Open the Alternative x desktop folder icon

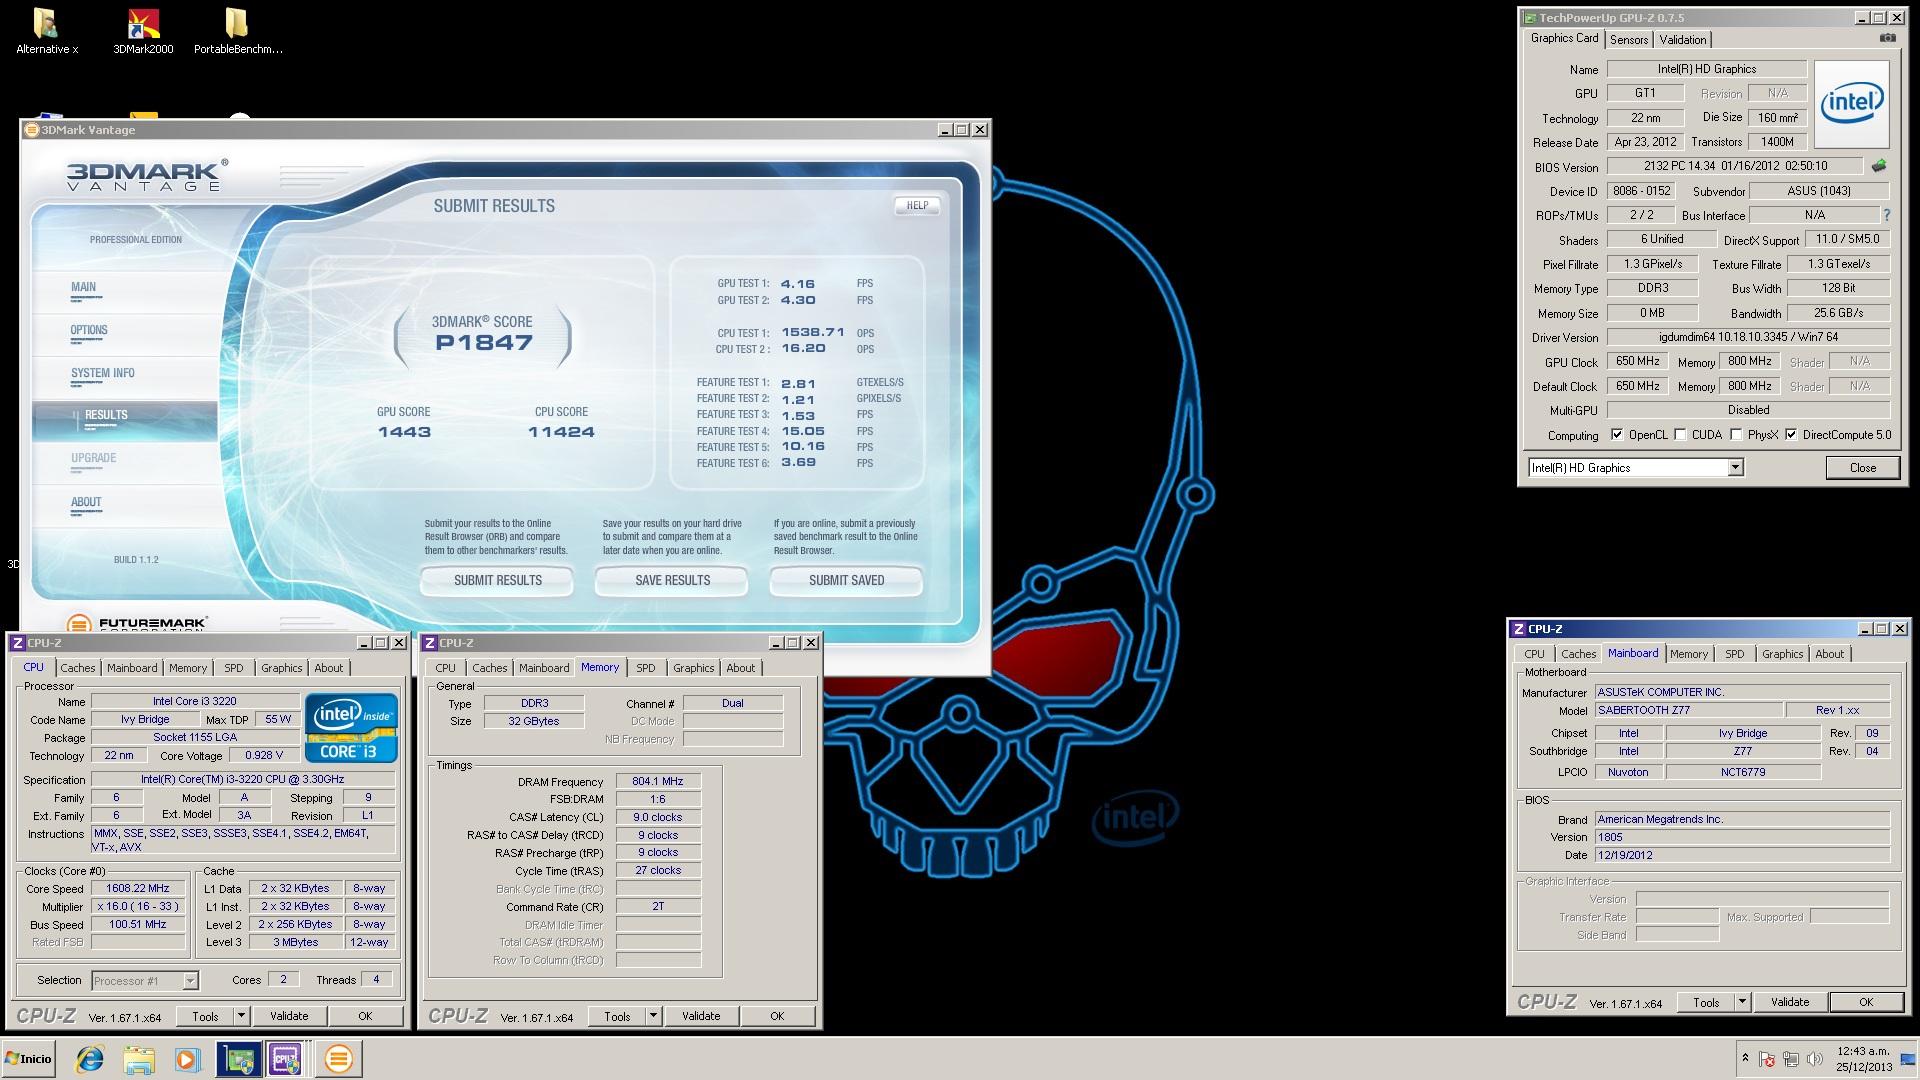(46, 31)
